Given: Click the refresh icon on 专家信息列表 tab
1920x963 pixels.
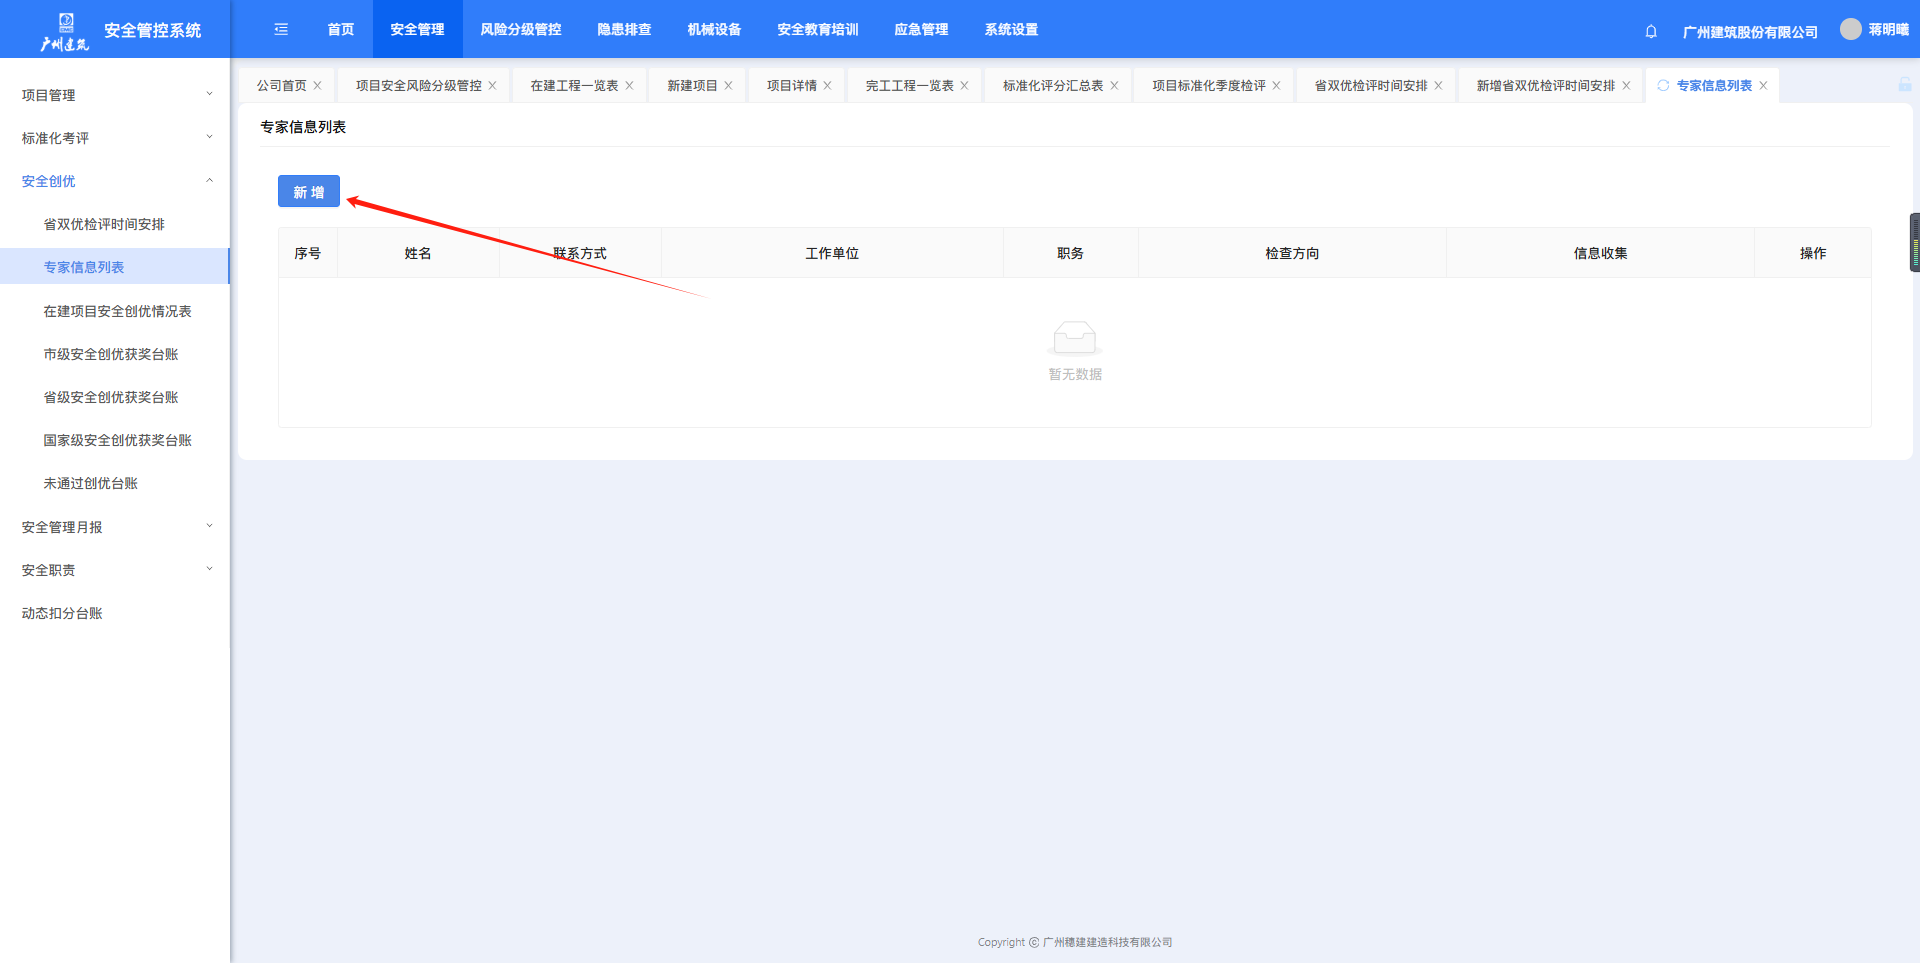Looking at the screenshot, I should [1663, 86].
